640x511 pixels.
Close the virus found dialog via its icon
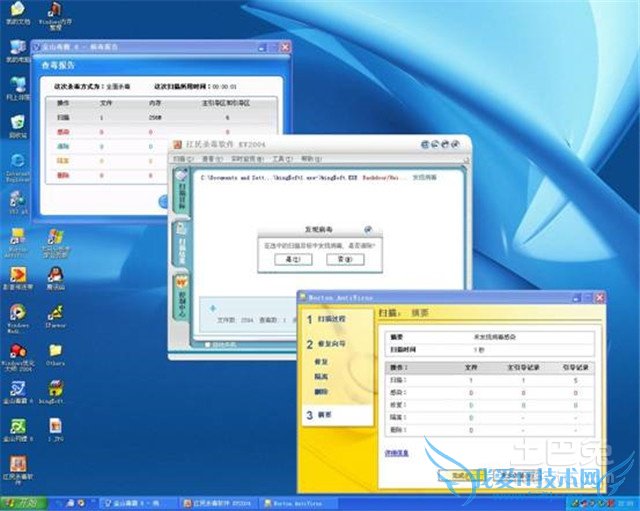point(368,229)
